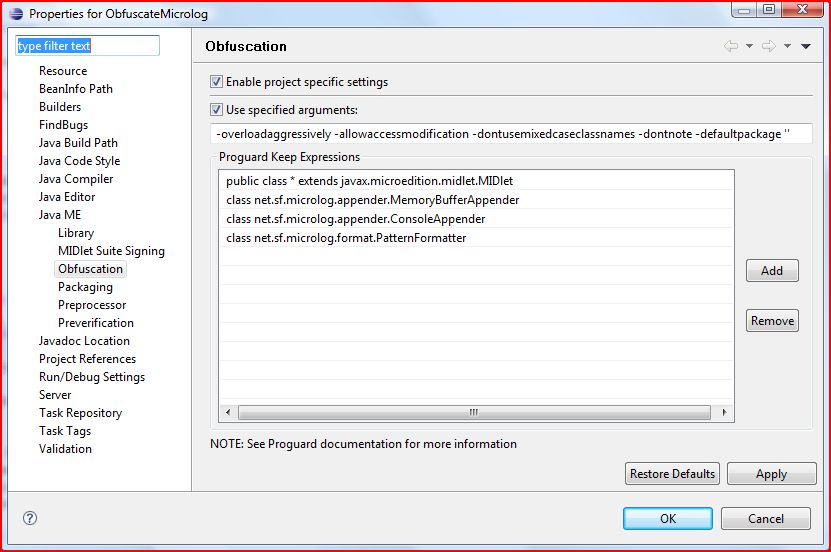
Task: Maximize the Properties dialog window
Action: 770,9
